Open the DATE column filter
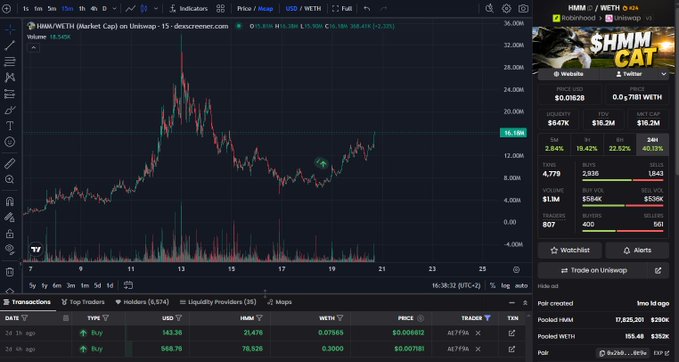This screenshot has width=679, height=362. click(25, 318)
